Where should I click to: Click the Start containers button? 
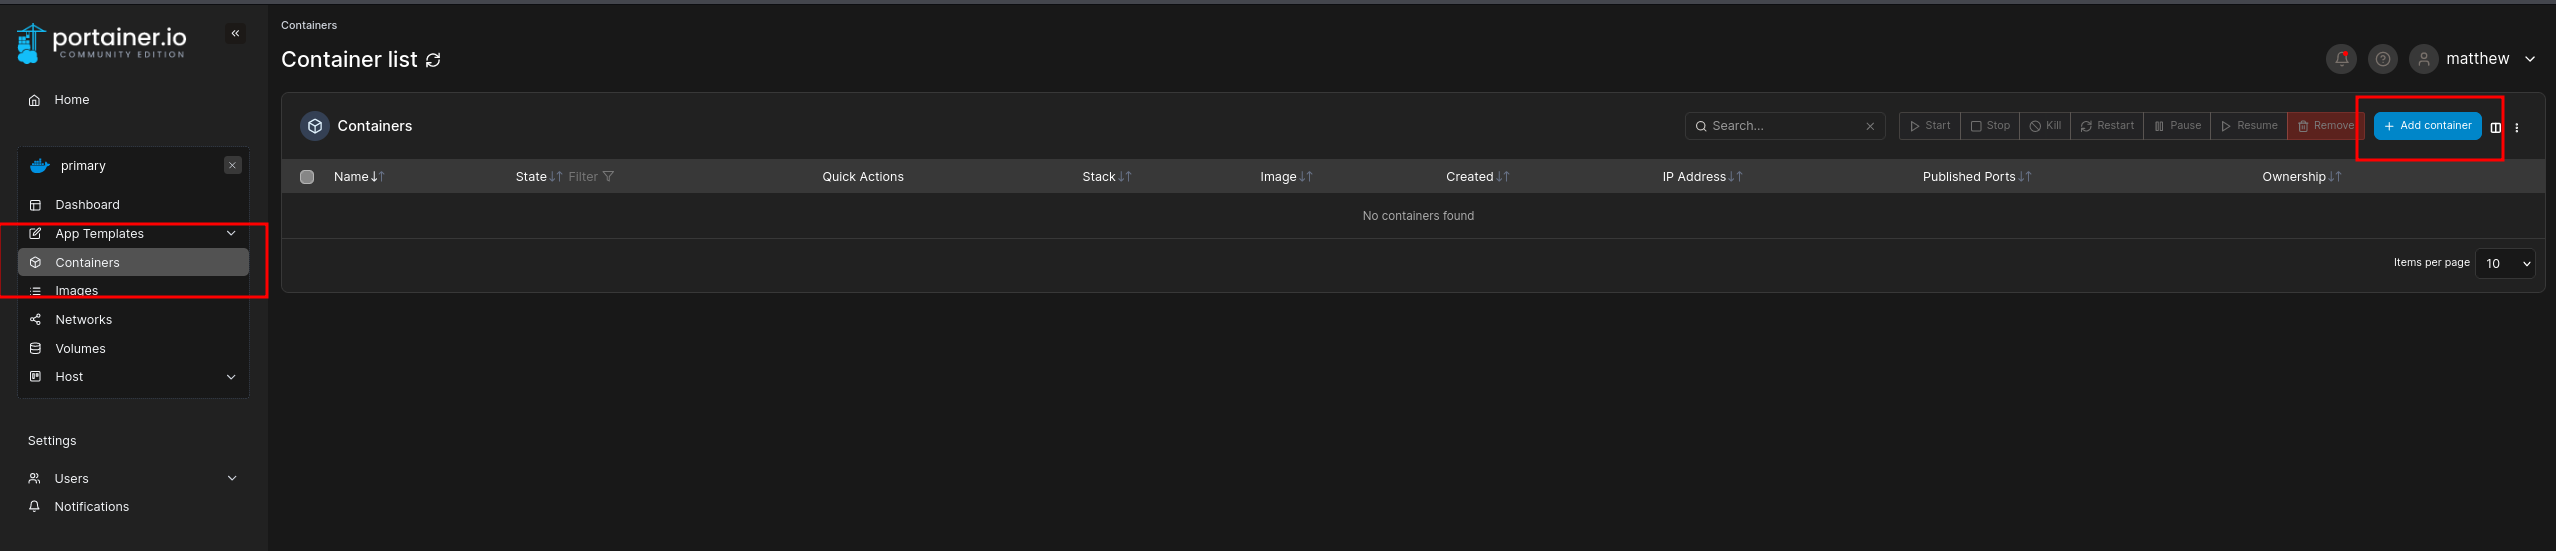1930,126
